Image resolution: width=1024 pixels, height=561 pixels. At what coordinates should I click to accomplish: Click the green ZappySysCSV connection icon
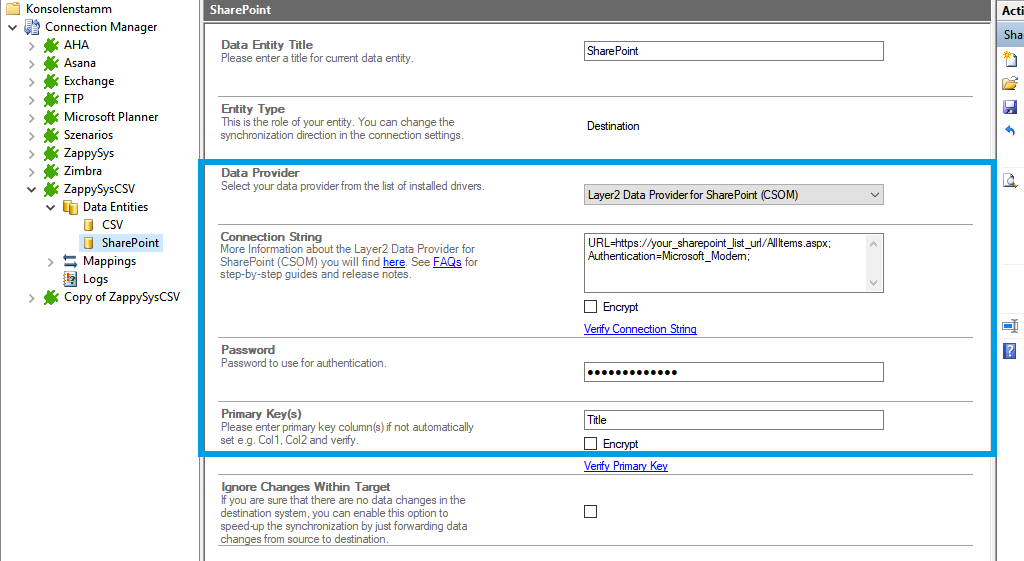(x=51, y=189)
